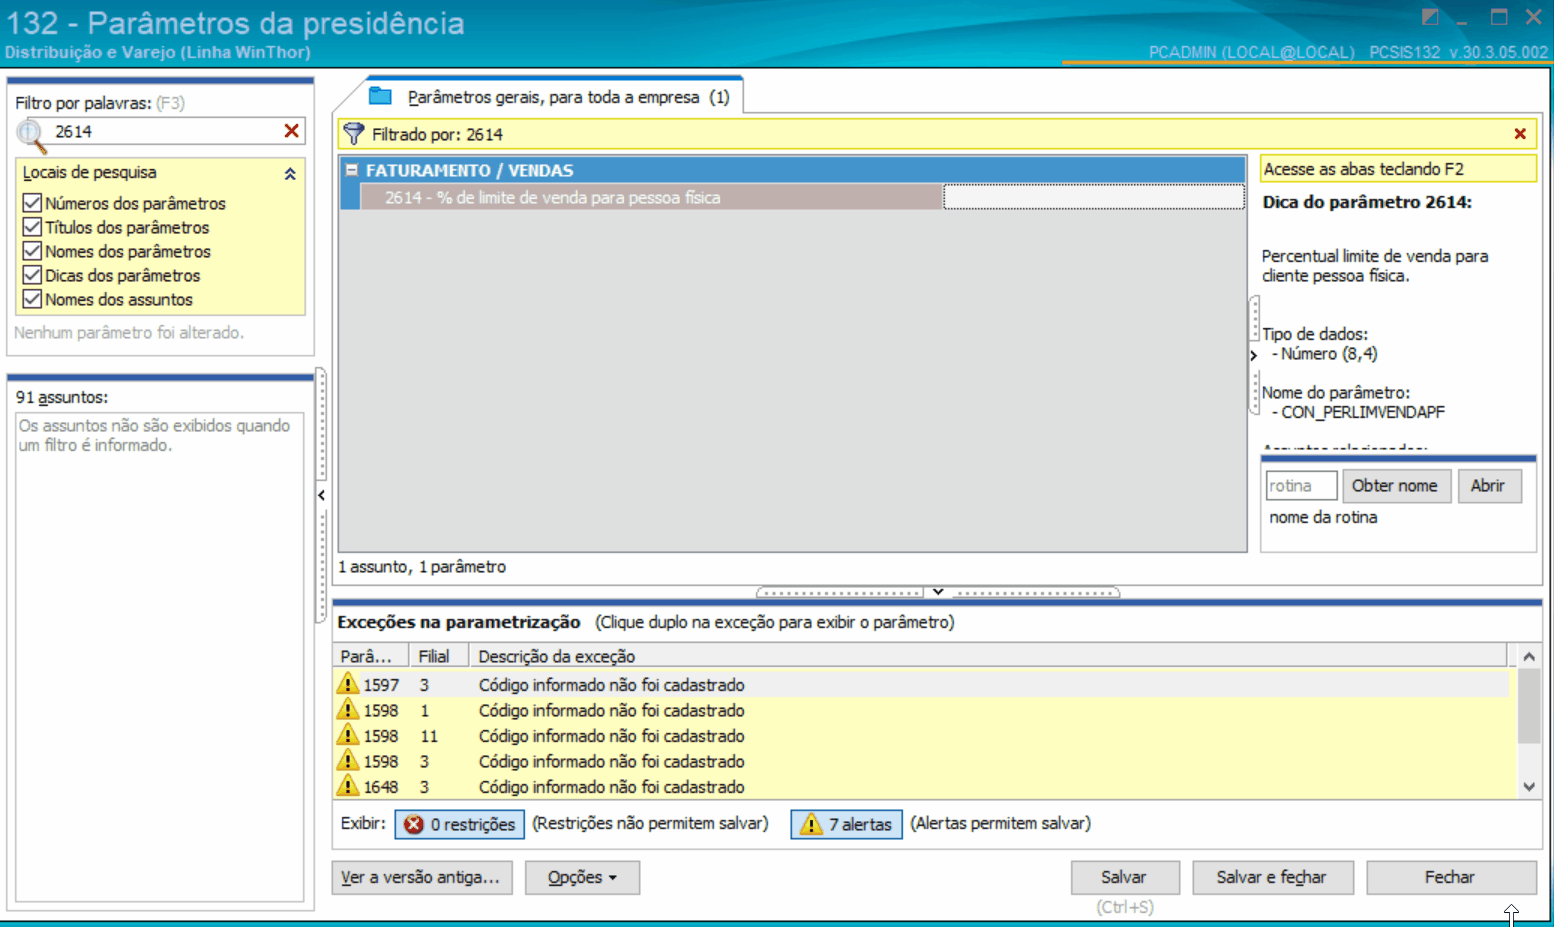Viewport: 1554px width, 927px height.
Task: Toggle Números dos parâmetros checkbox
Action: click(32, 203)
